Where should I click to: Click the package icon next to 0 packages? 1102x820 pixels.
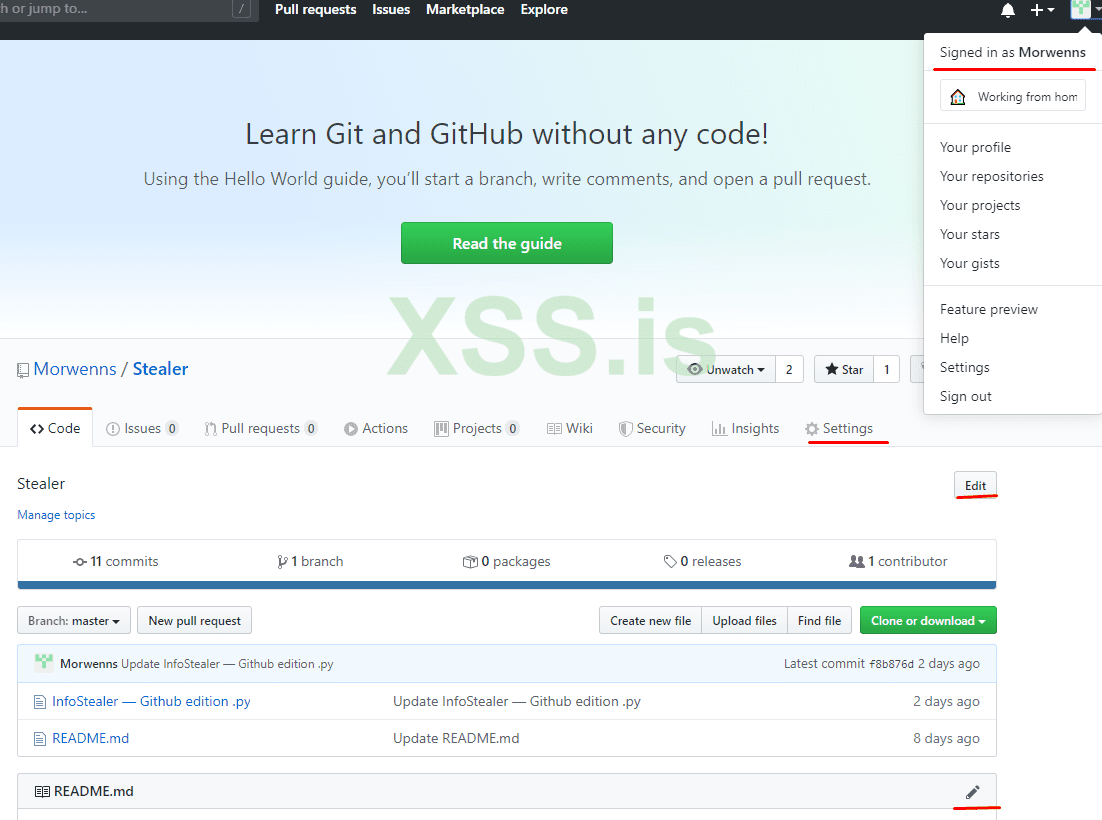(x=469, y=561)
